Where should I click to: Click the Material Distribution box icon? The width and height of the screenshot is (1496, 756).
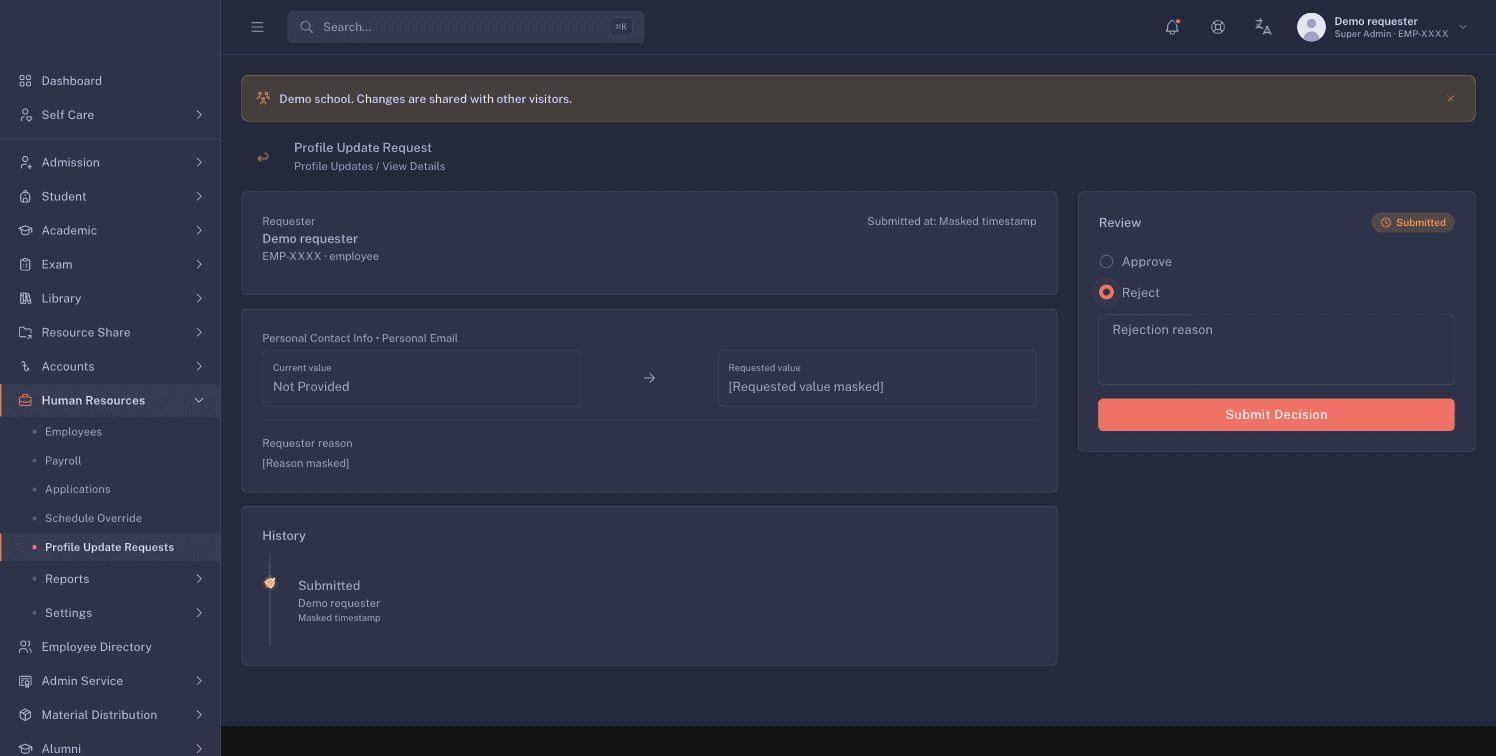pyautogui.click(x=26, y=715)
